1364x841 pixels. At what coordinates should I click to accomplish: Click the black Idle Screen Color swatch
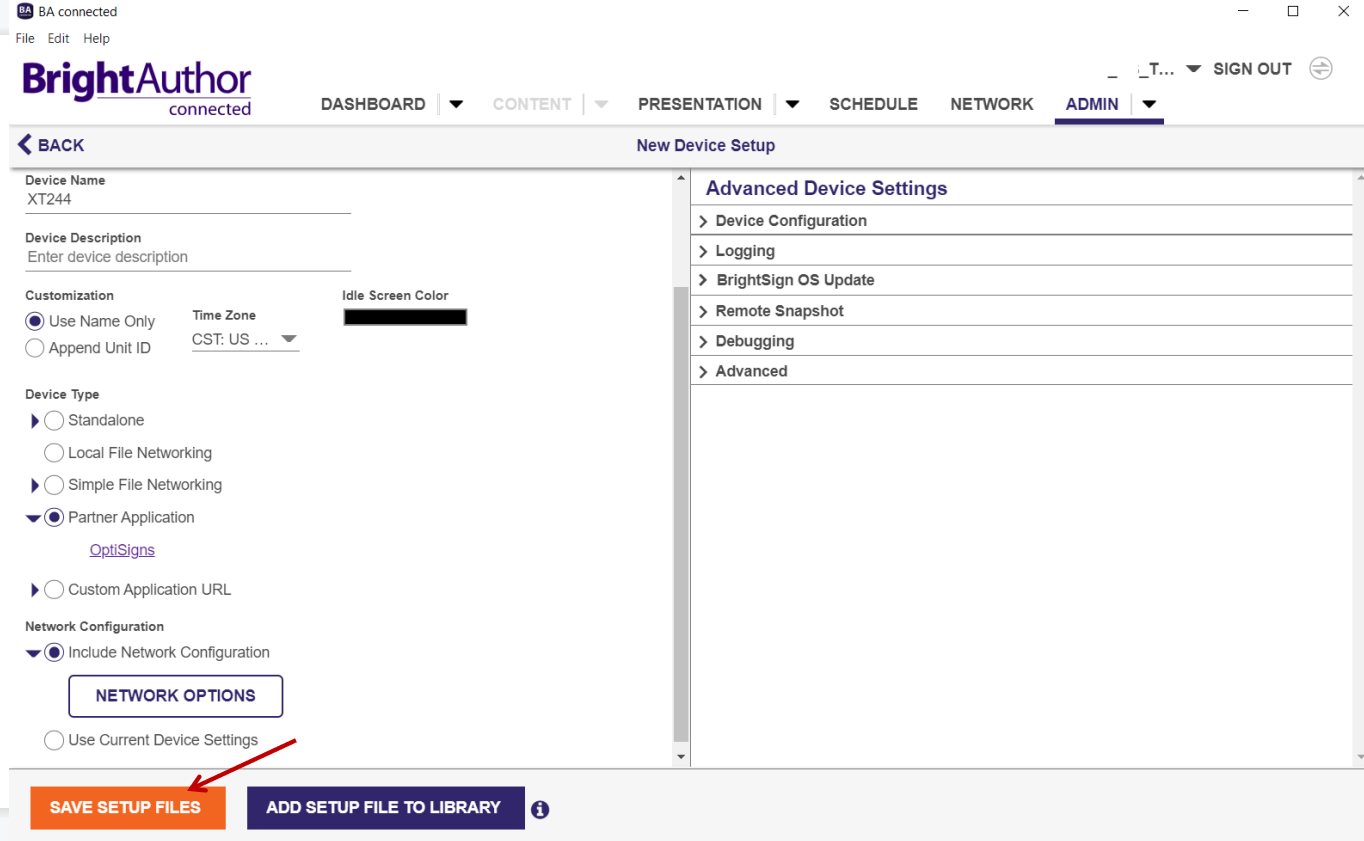(405, 317)
